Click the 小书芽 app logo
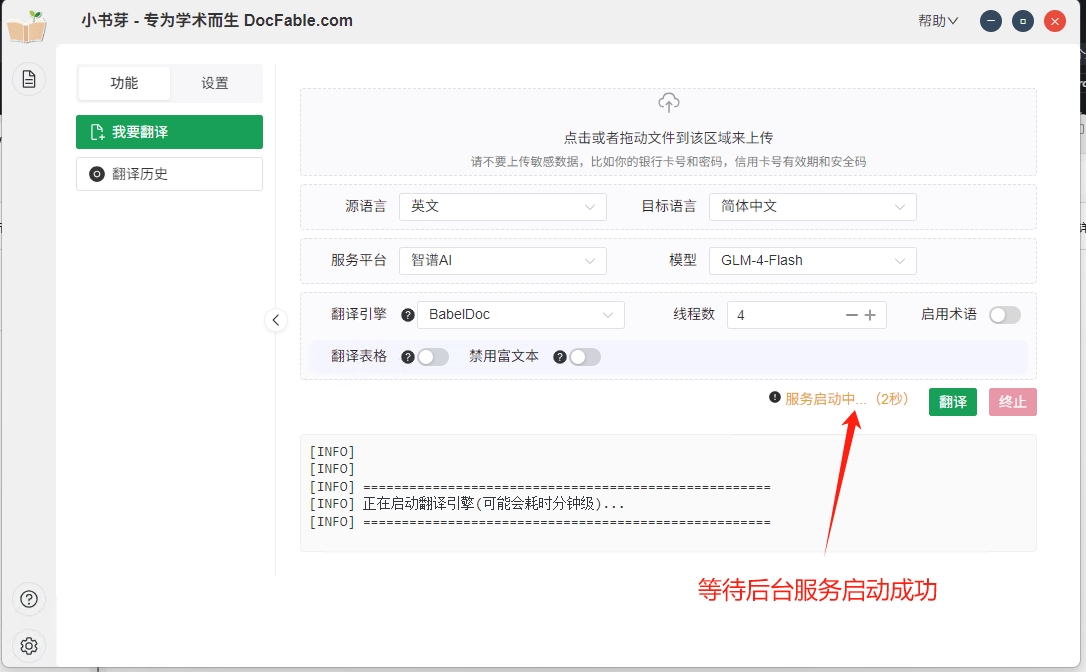 pyautogui.click(x=27, y=26)
